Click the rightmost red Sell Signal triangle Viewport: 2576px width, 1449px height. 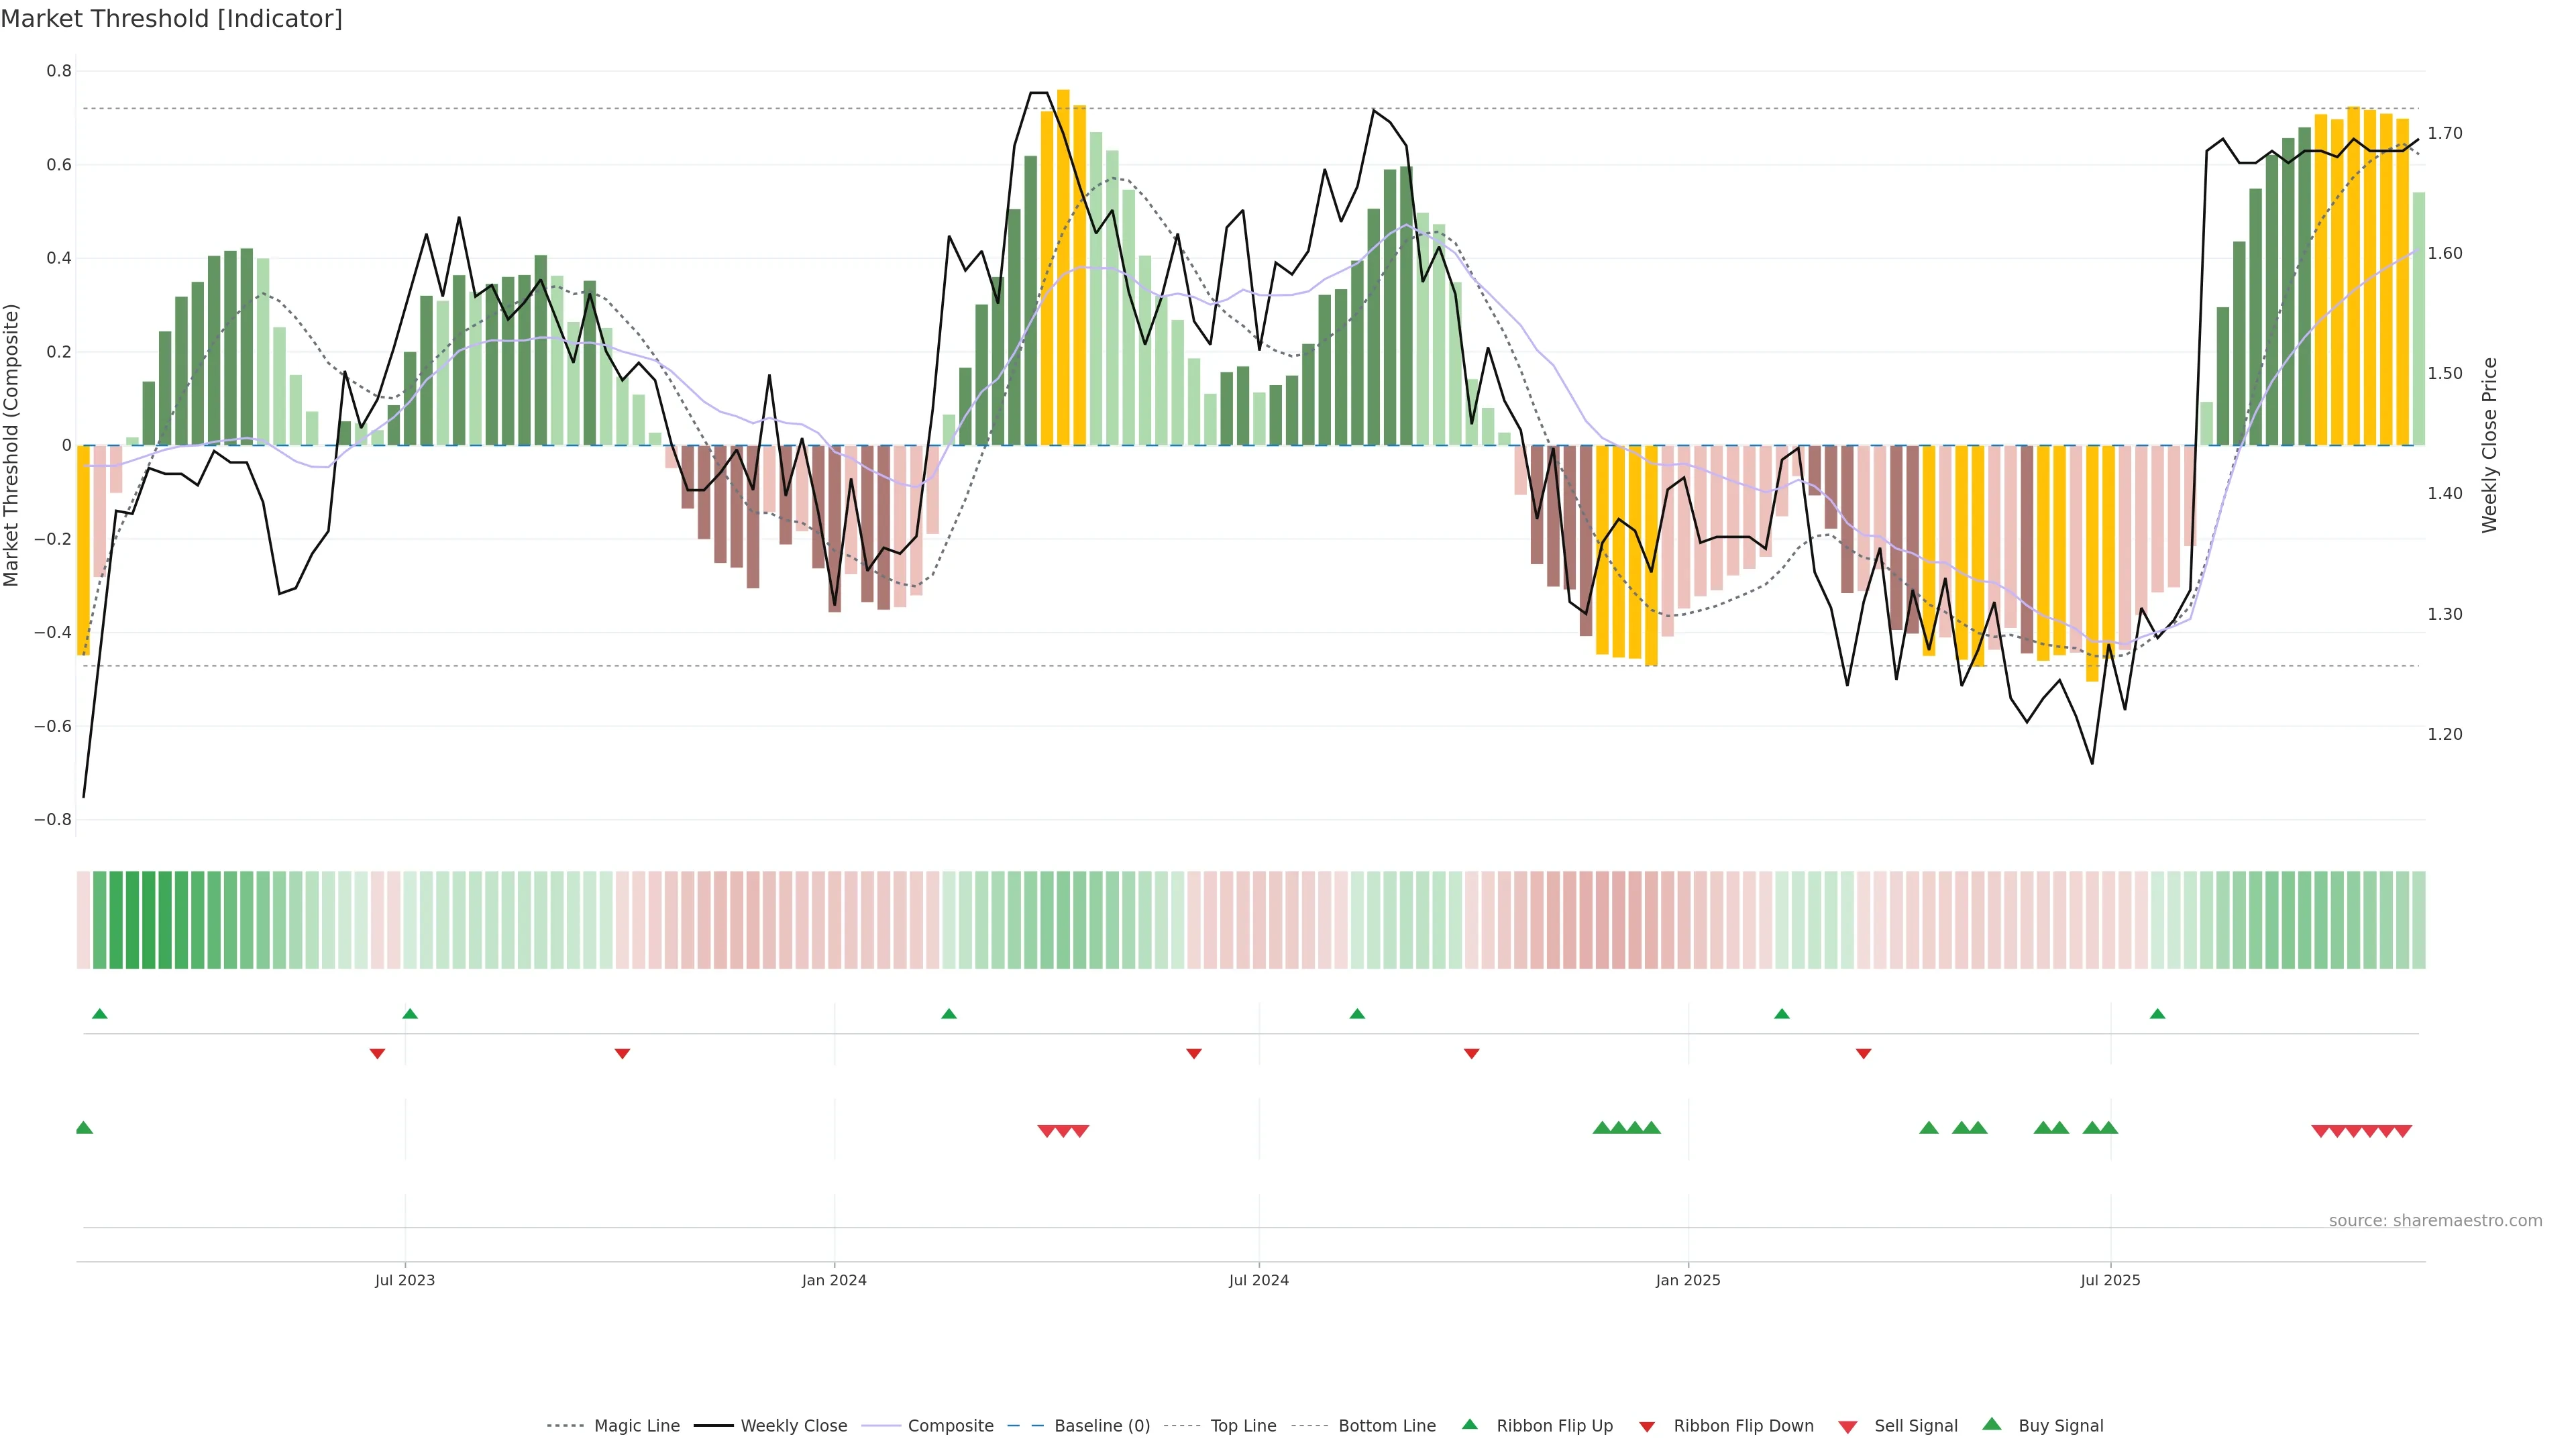(x=2403, y=1131)
